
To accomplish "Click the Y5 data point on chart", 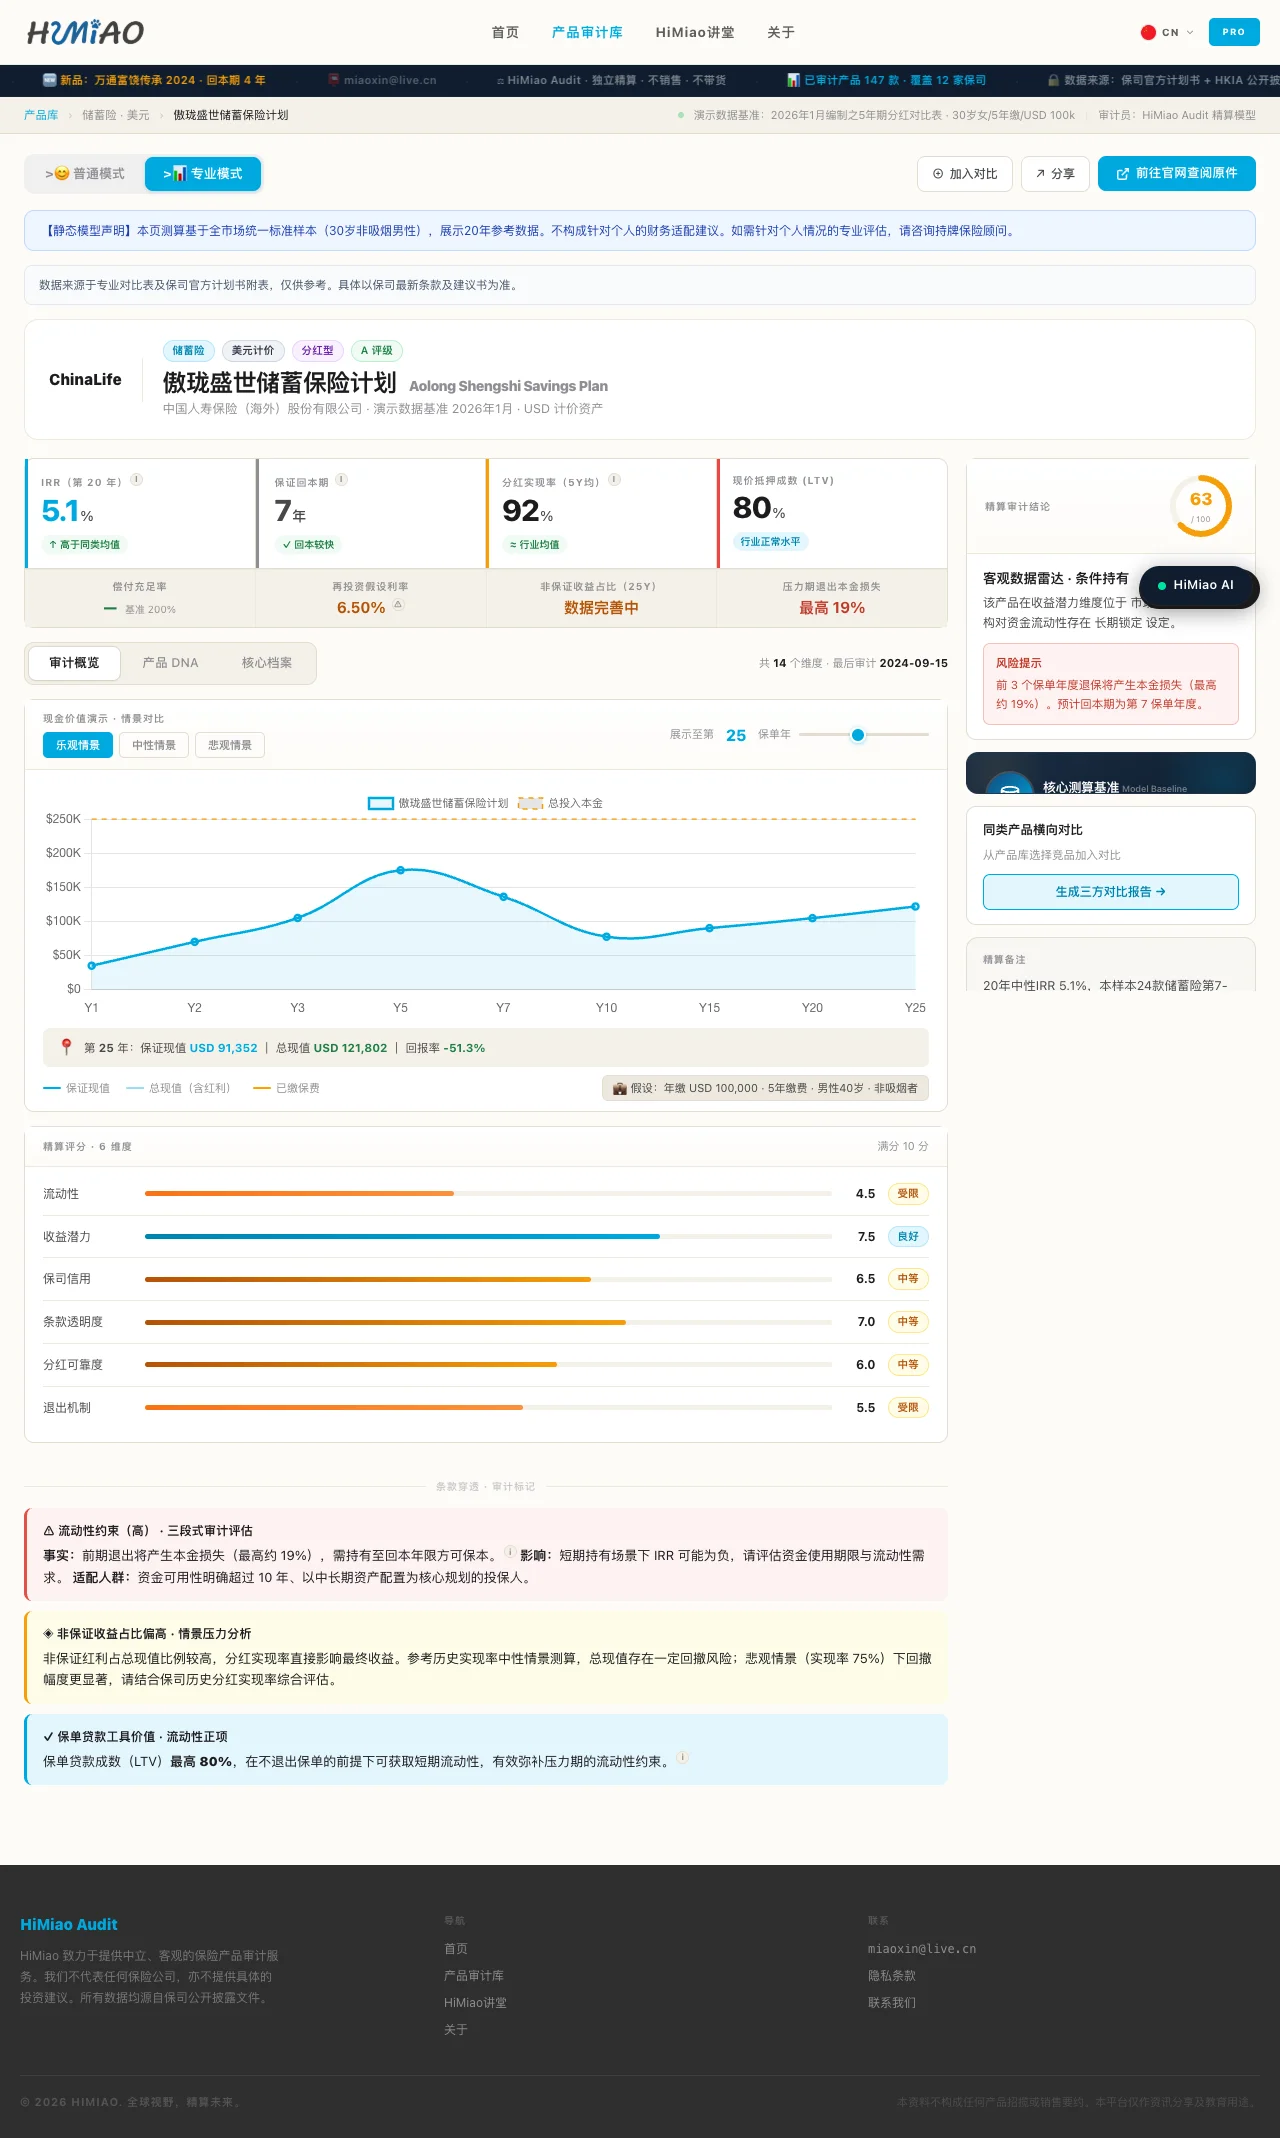I will pos(401,870).
